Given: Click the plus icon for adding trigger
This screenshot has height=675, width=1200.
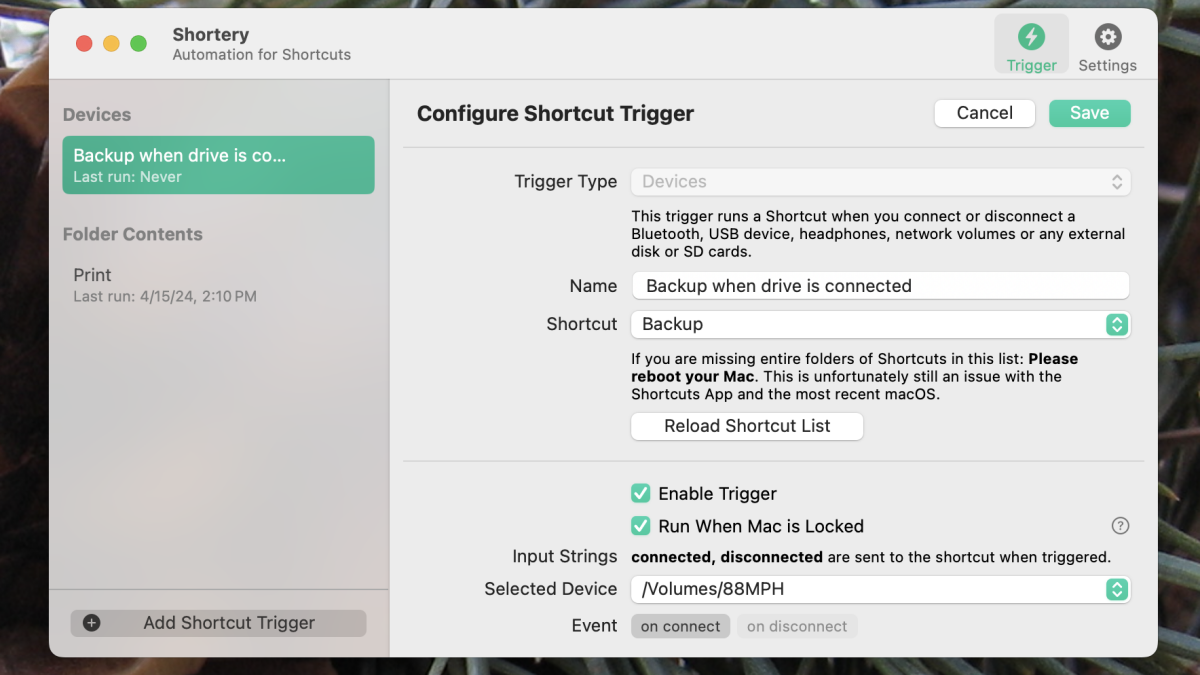Looking at the screenshot, I should (x=91, y=623).
